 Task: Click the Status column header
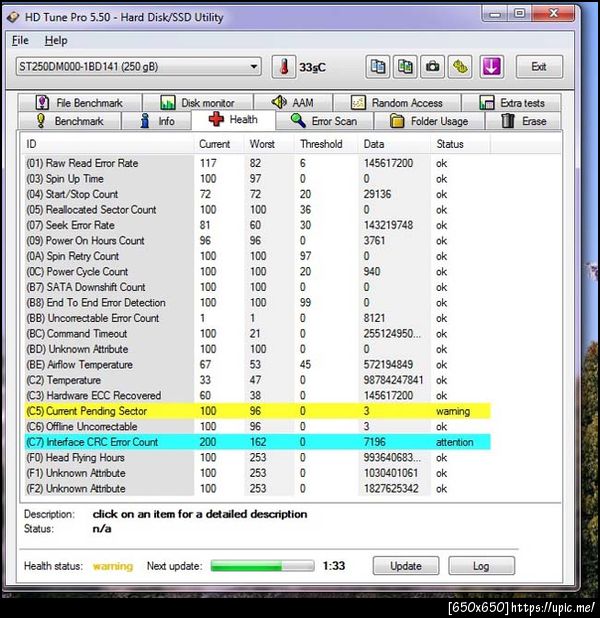tap(460, 144)
